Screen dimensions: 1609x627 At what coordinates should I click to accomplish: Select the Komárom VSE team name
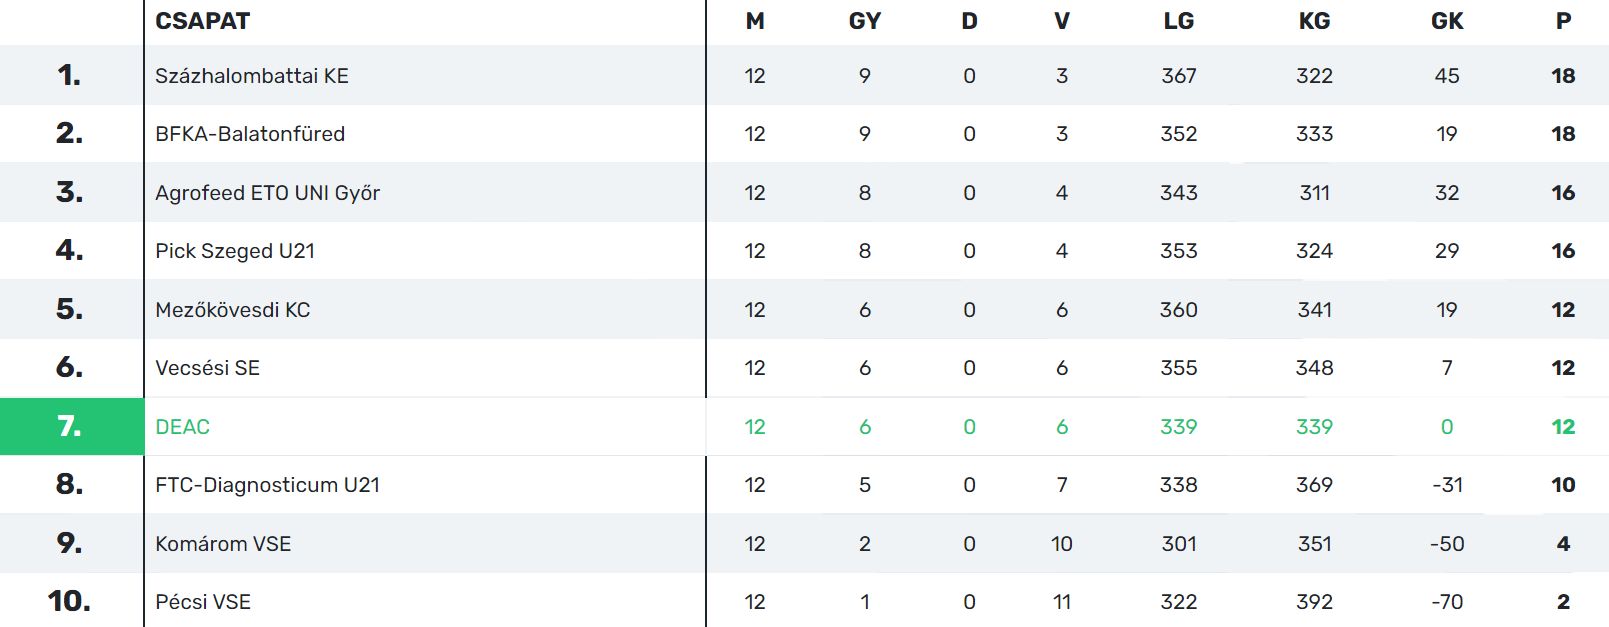click(x=223, y=544)
